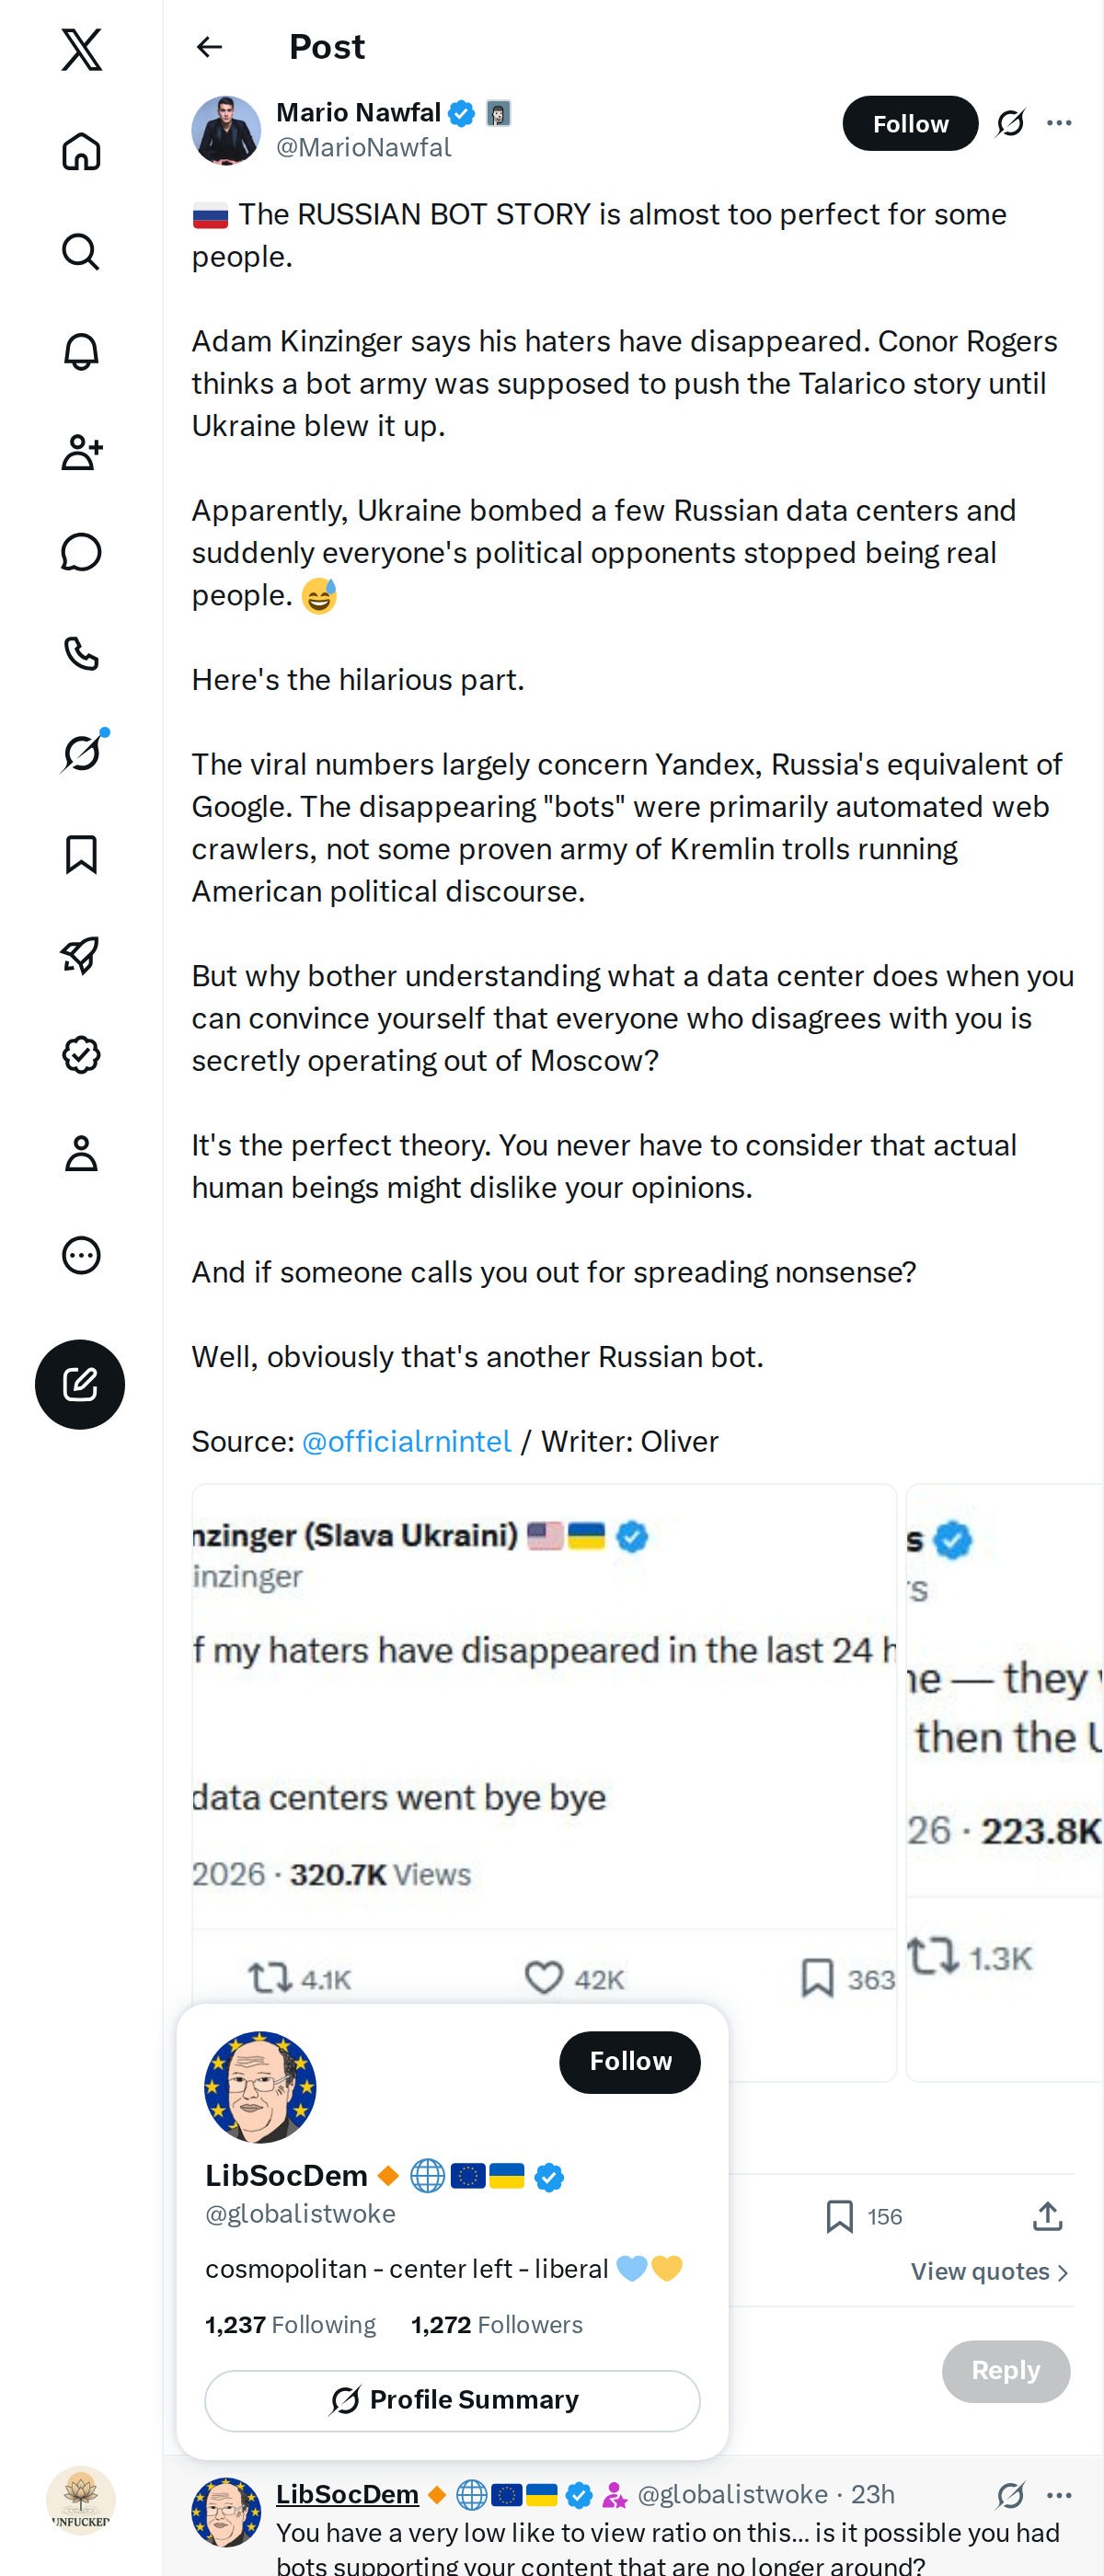Share the post via share icon
This screenshot has height=2576, width=1104.
tap(1048, 2216)
